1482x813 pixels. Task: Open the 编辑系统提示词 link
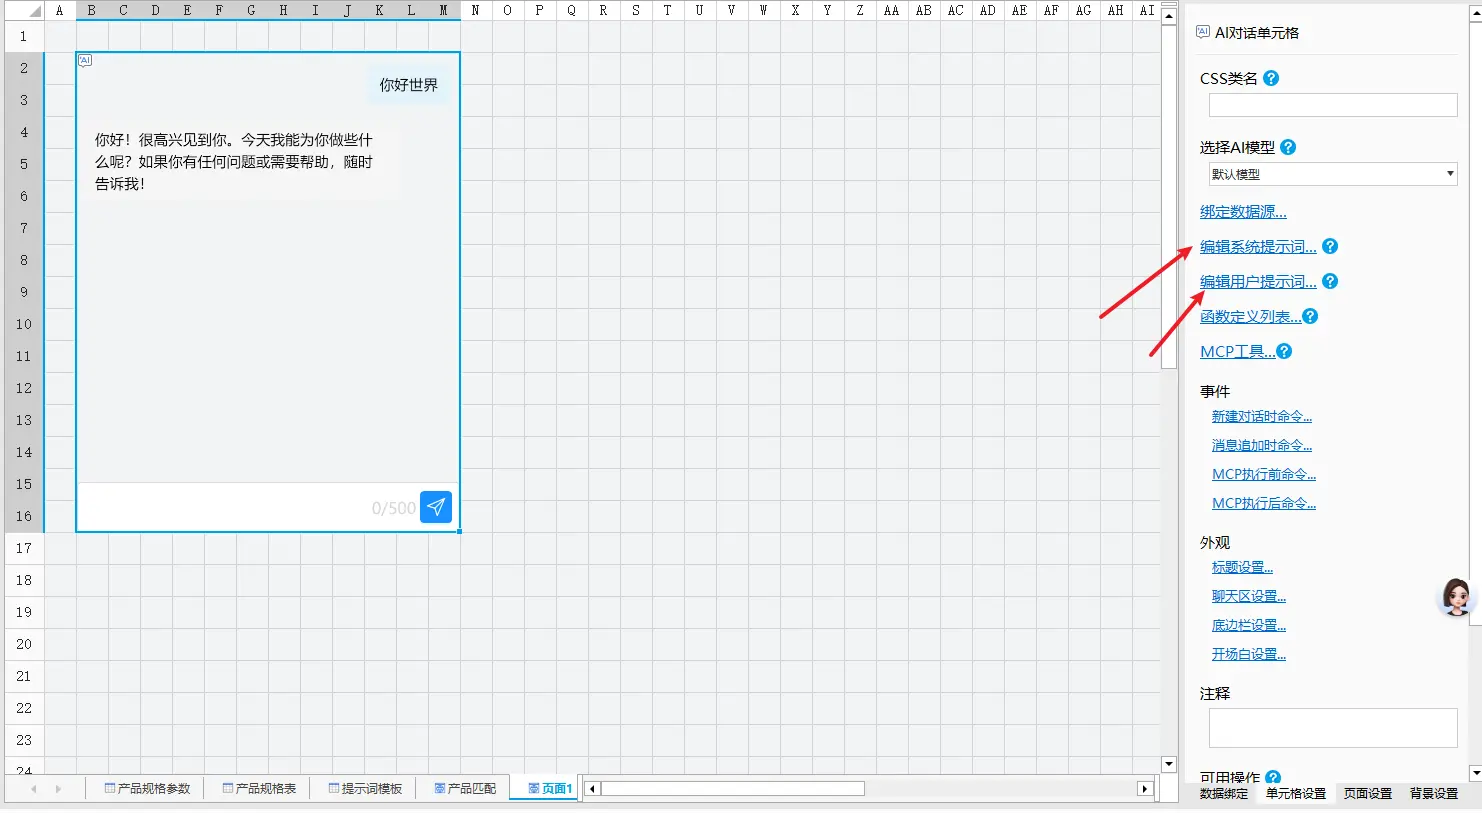[1258, 247]
